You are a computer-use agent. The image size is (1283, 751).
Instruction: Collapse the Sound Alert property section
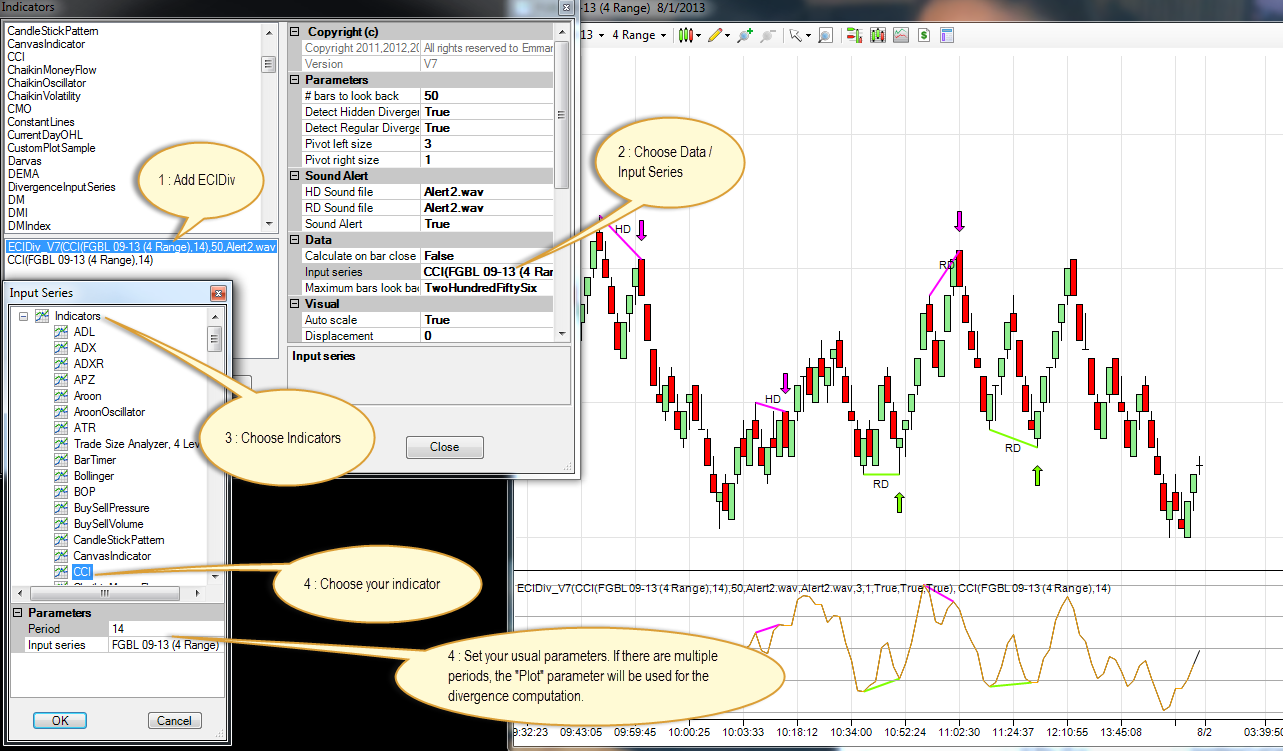click(295, 176)
